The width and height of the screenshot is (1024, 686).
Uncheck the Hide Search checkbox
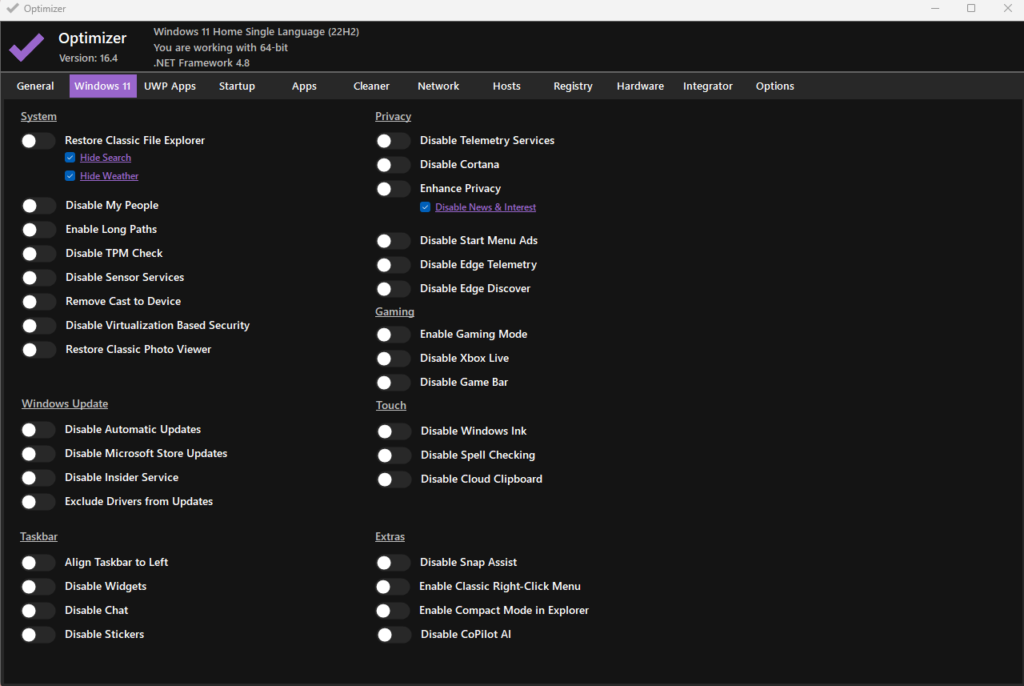pyautogui.click(x=70, y=158)
